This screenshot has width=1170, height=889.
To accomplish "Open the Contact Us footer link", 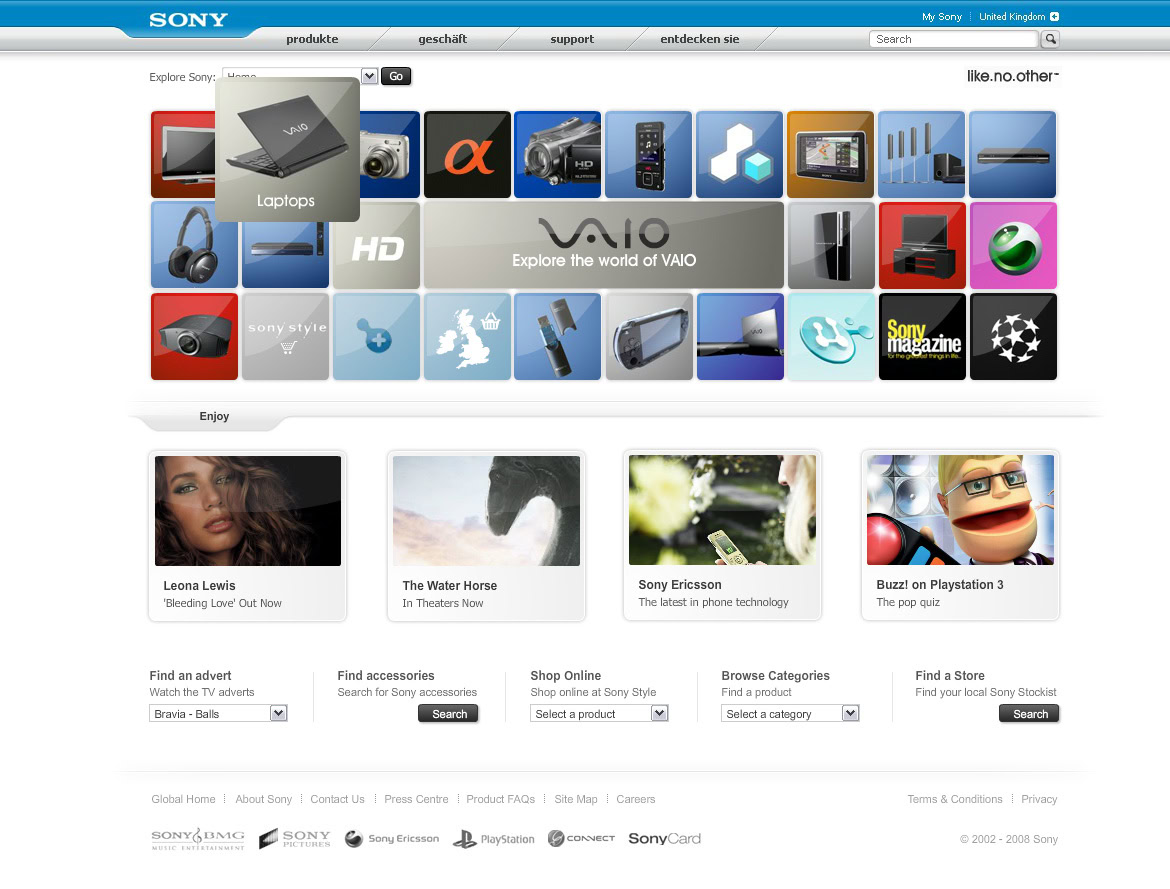I will 337,799.
